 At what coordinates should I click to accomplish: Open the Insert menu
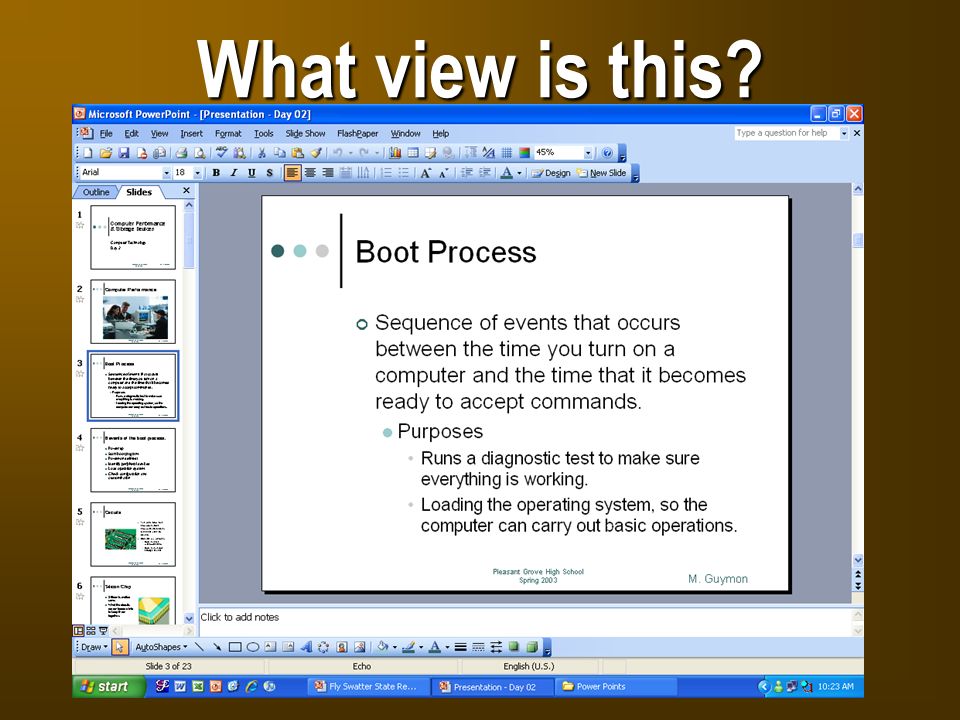tap(191, 133)
